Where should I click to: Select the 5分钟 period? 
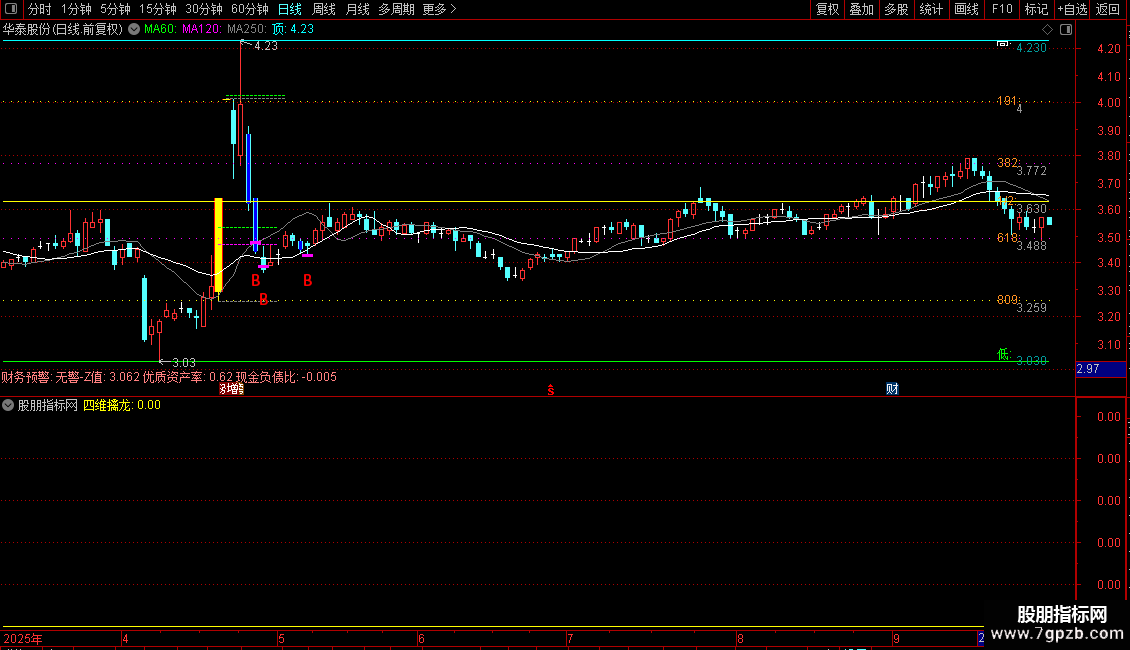pos(115,9)
